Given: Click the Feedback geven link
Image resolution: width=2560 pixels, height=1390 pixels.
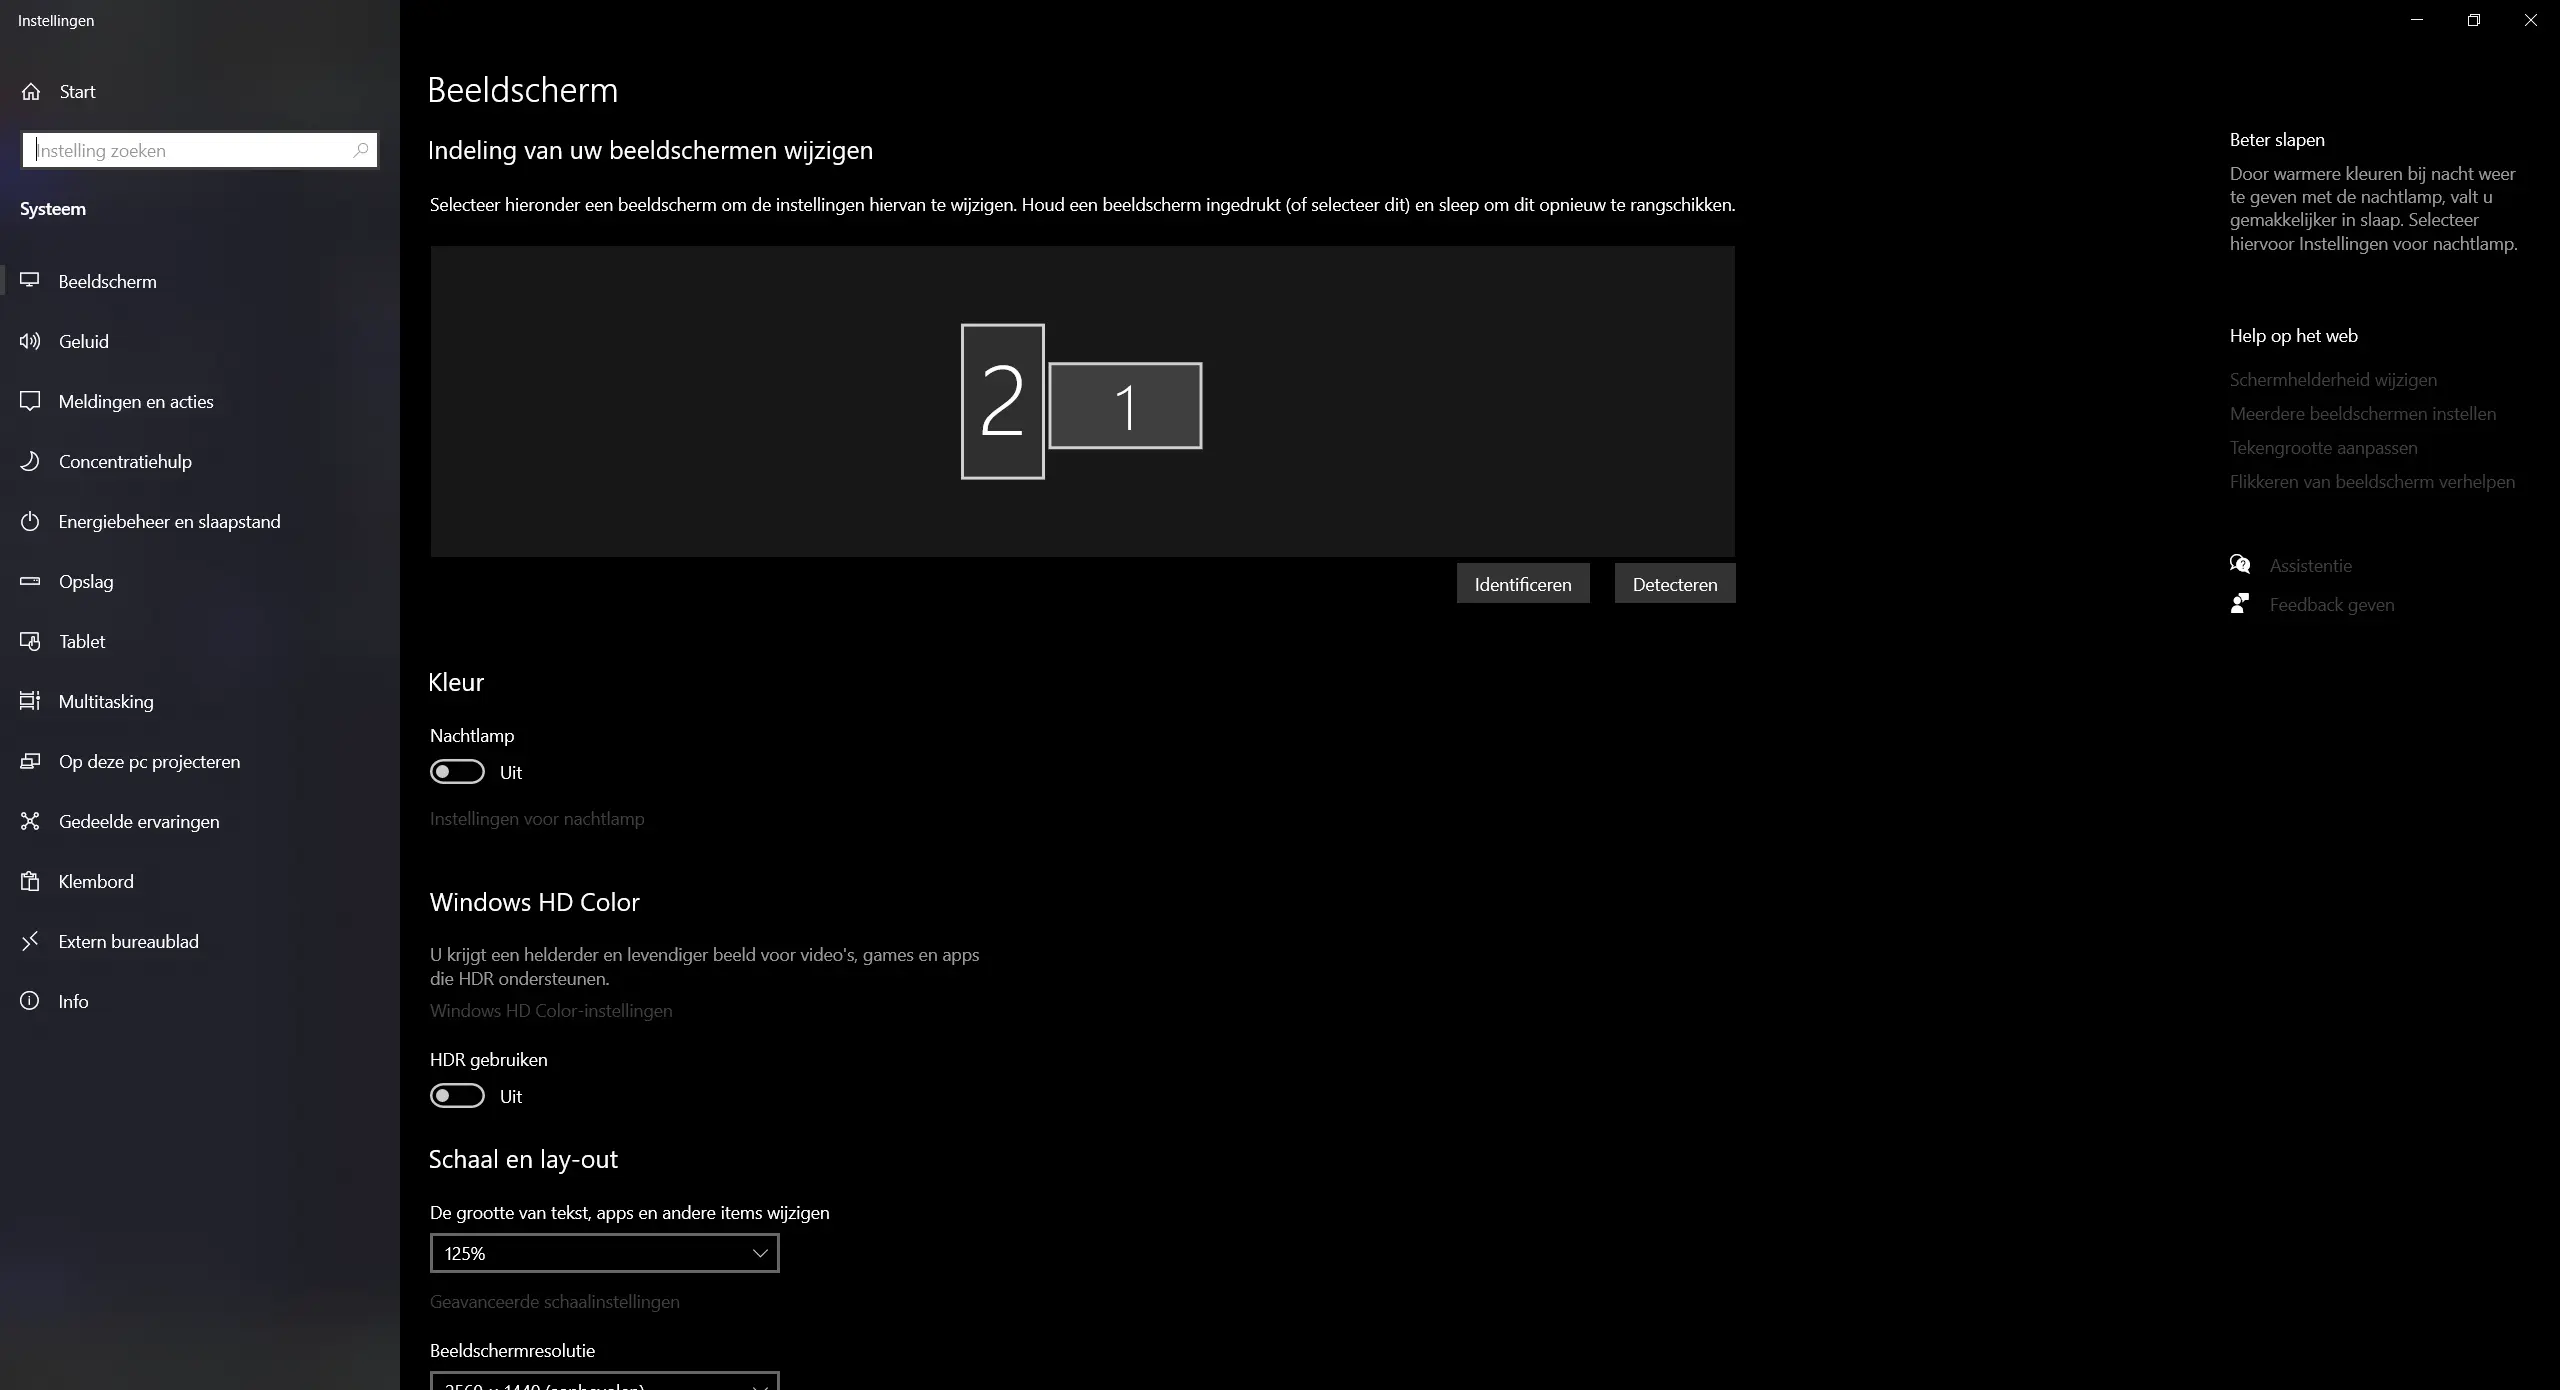Looking at the screenshot, I should point(2332,605).
